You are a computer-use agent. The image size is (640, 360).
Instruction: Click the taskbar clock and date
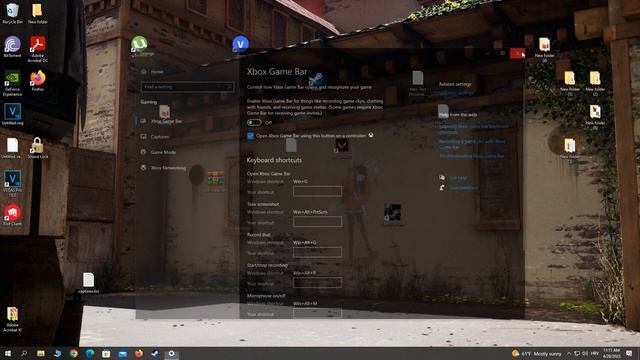[x=611, y=353]
